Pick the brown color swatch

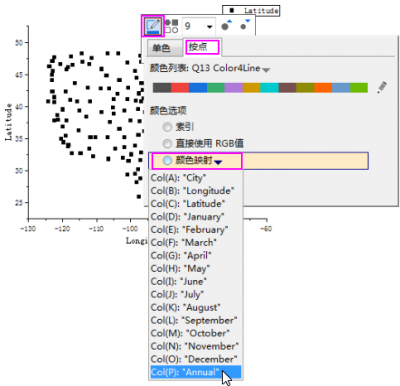tap(287, 88)
